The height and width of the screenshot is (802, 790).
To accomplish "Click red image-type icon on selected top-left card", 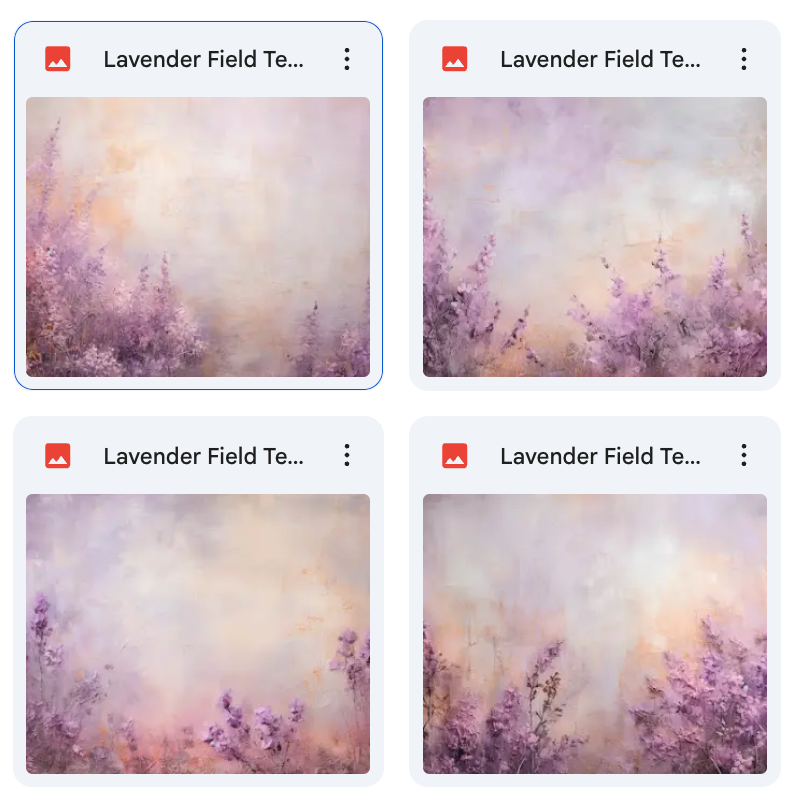I will [58, 59].
